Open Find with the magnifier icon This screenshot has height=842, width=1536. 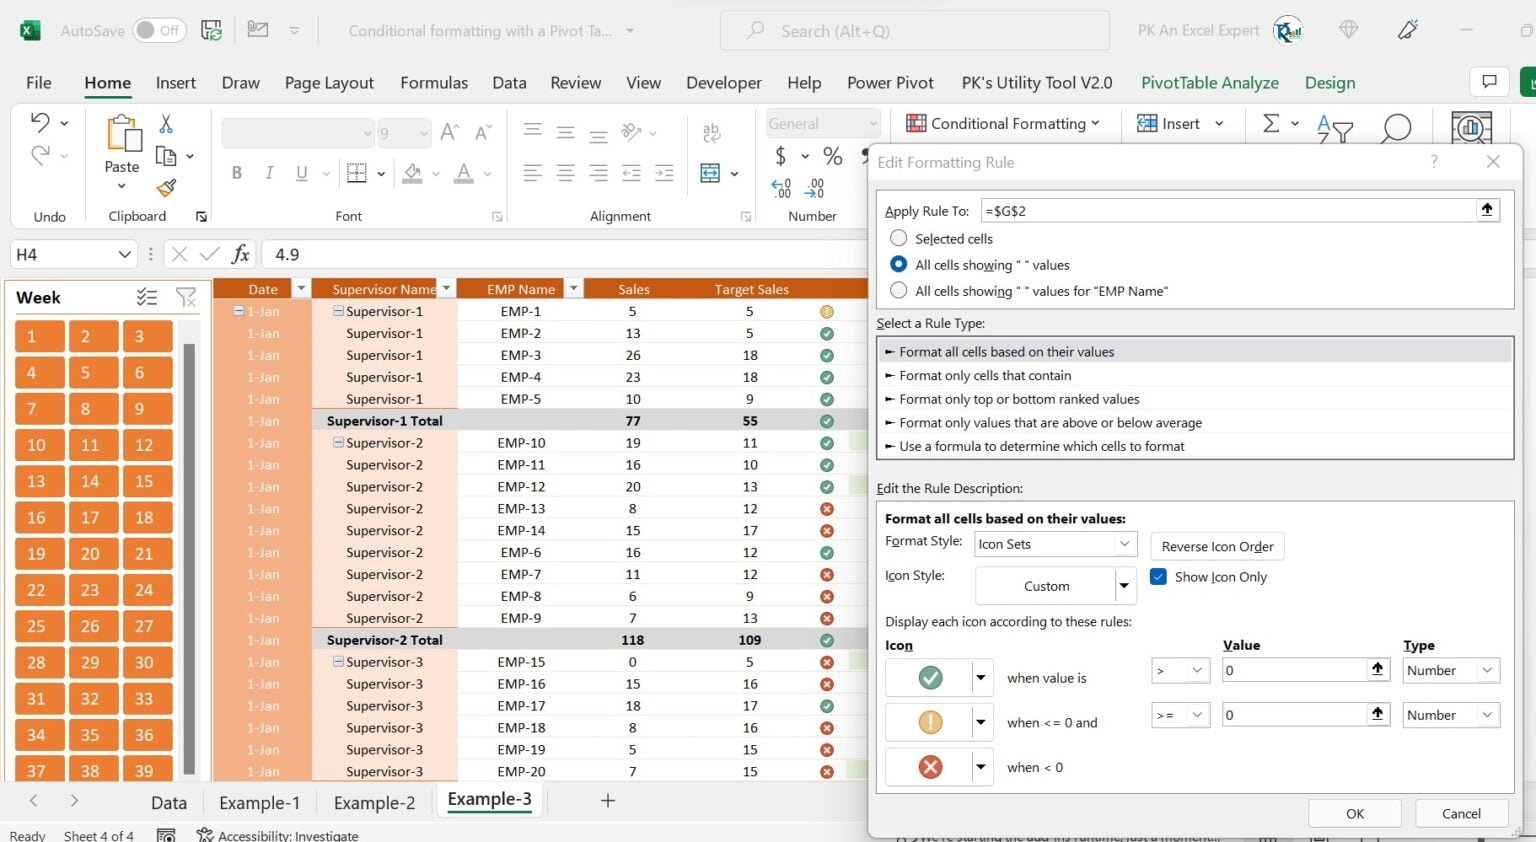pos(1396,128)
